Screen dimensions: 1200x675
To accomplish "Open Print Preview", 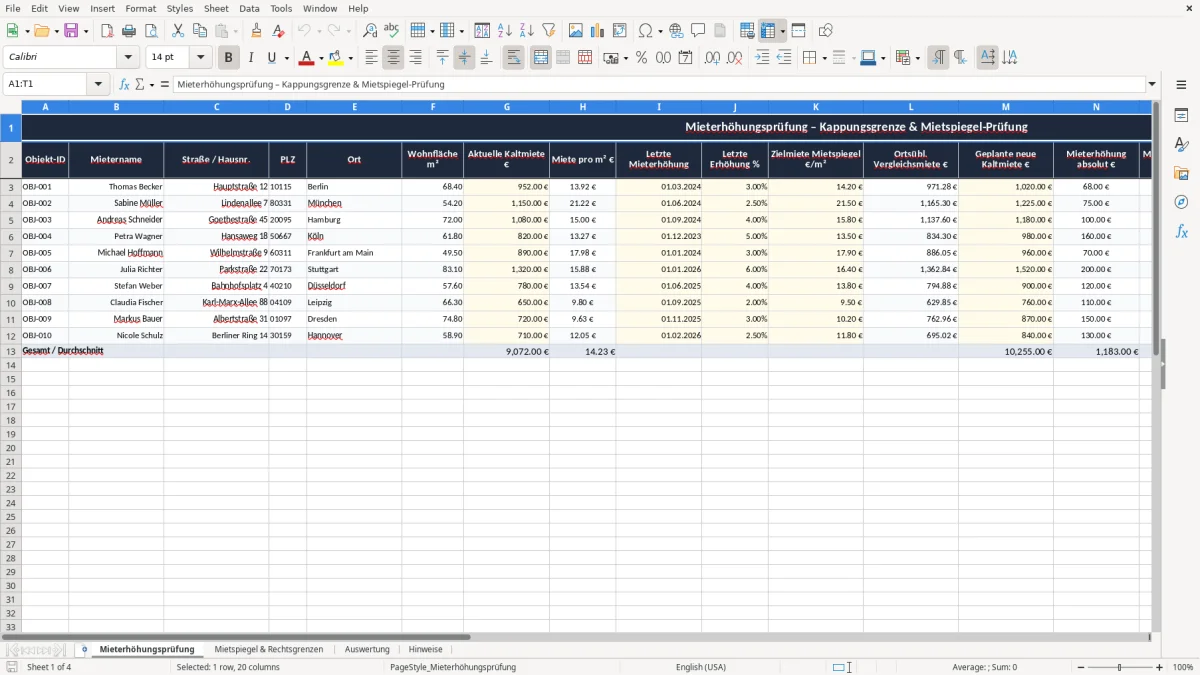I will click(151, 31).
